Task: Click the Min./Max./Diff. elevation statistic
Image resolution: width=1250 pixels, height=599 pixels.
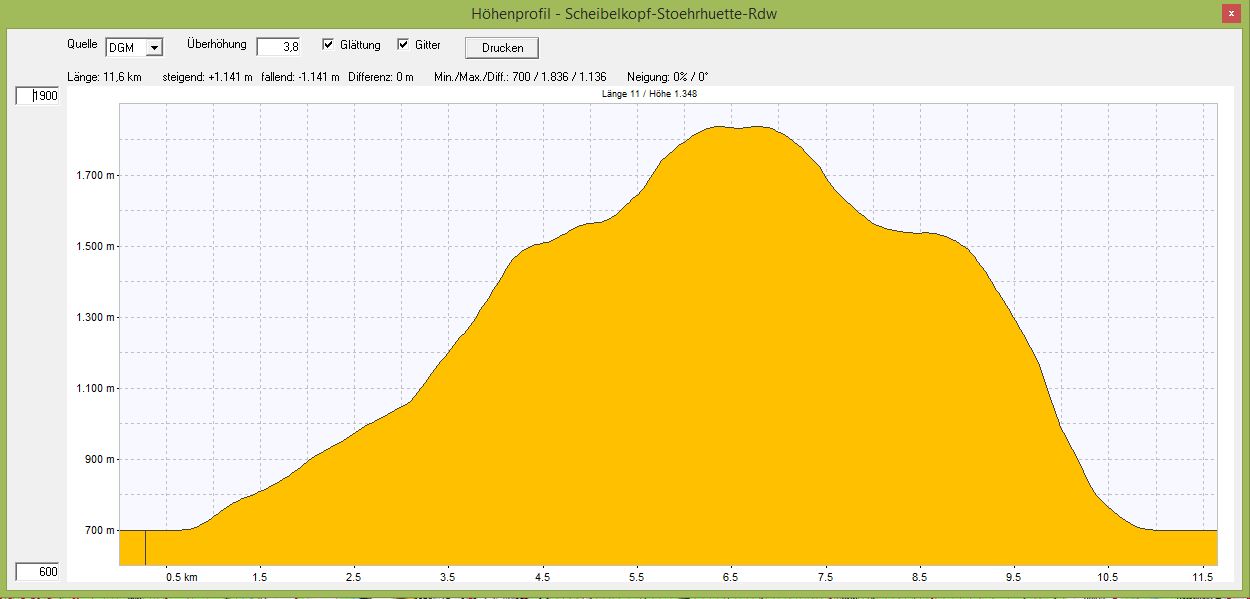Action: pyautogui.click(x=520, y=77)
